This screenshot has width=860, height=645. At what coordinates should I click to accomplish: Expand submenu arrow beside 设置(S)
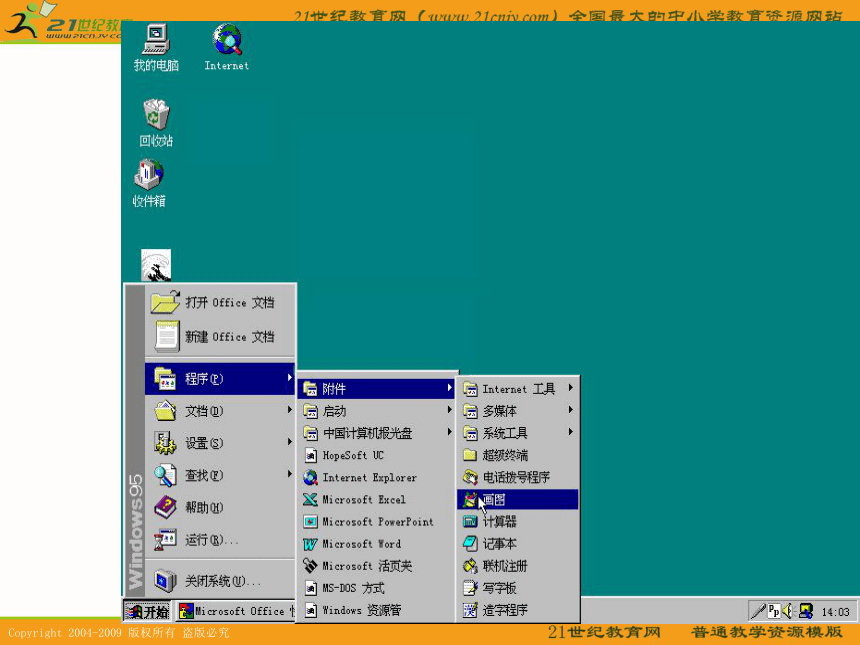(289, 442)
